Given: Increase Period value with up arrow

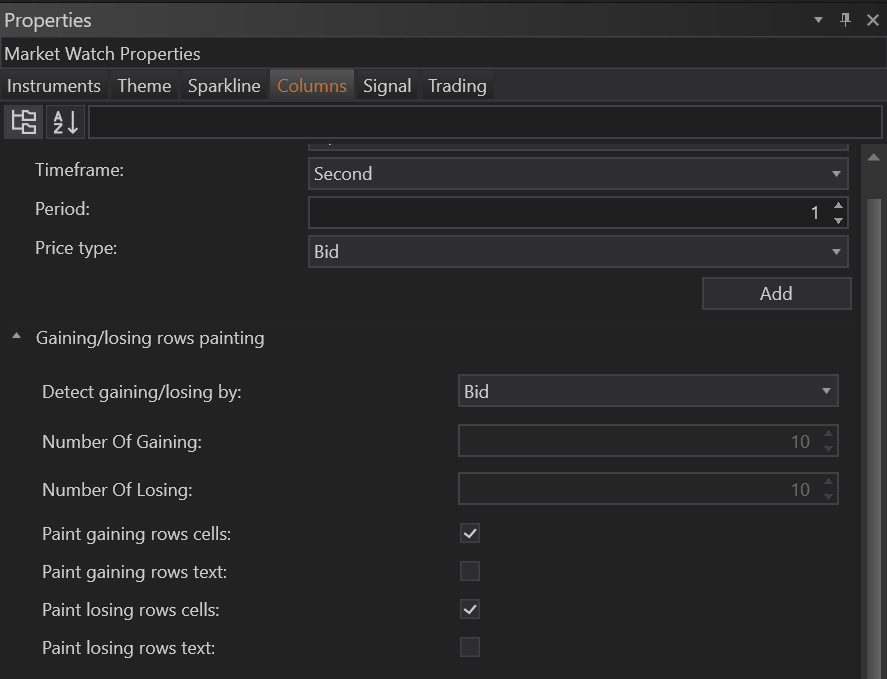Looking at the screenshot, I should tap(838, 206).
